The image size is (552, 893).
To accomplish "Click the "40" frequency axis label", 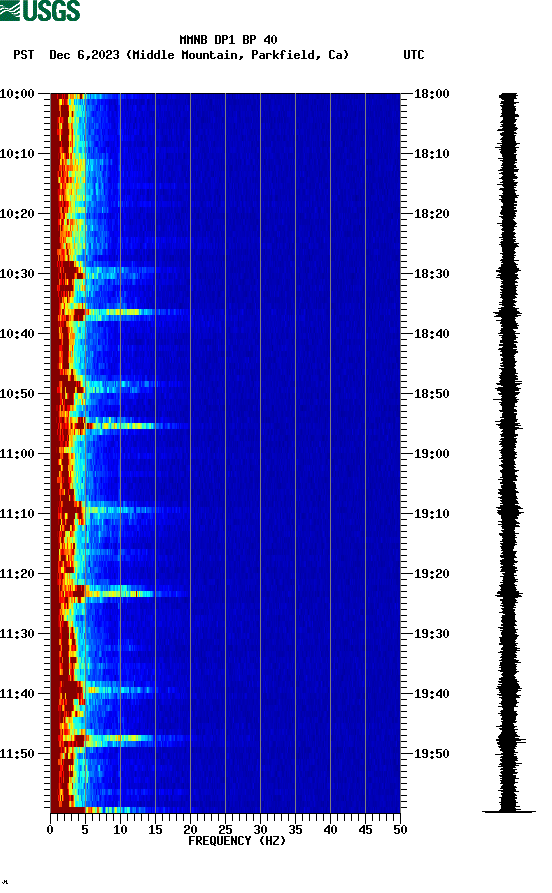I will coord(330,830).
